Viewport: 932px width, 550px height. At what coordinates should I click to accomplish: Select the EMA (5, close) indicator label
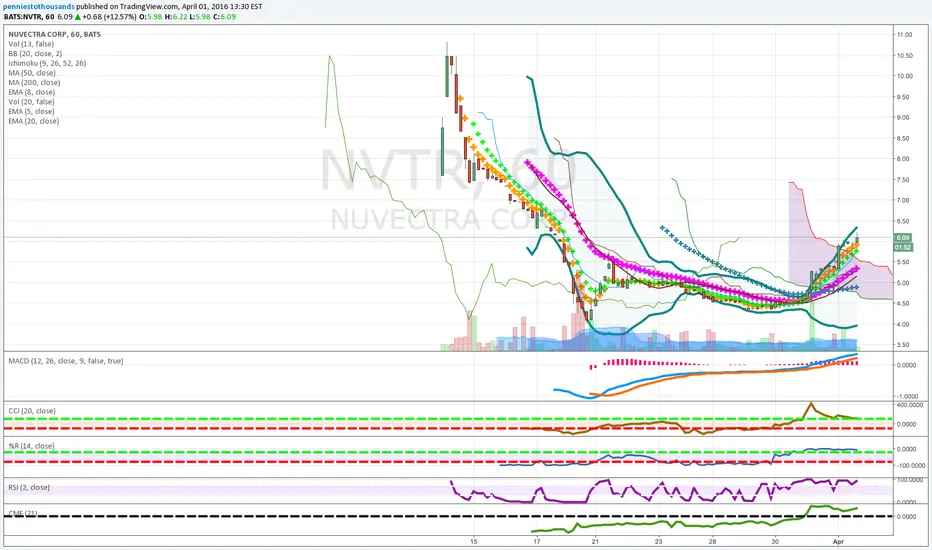[x=32, y=111]
